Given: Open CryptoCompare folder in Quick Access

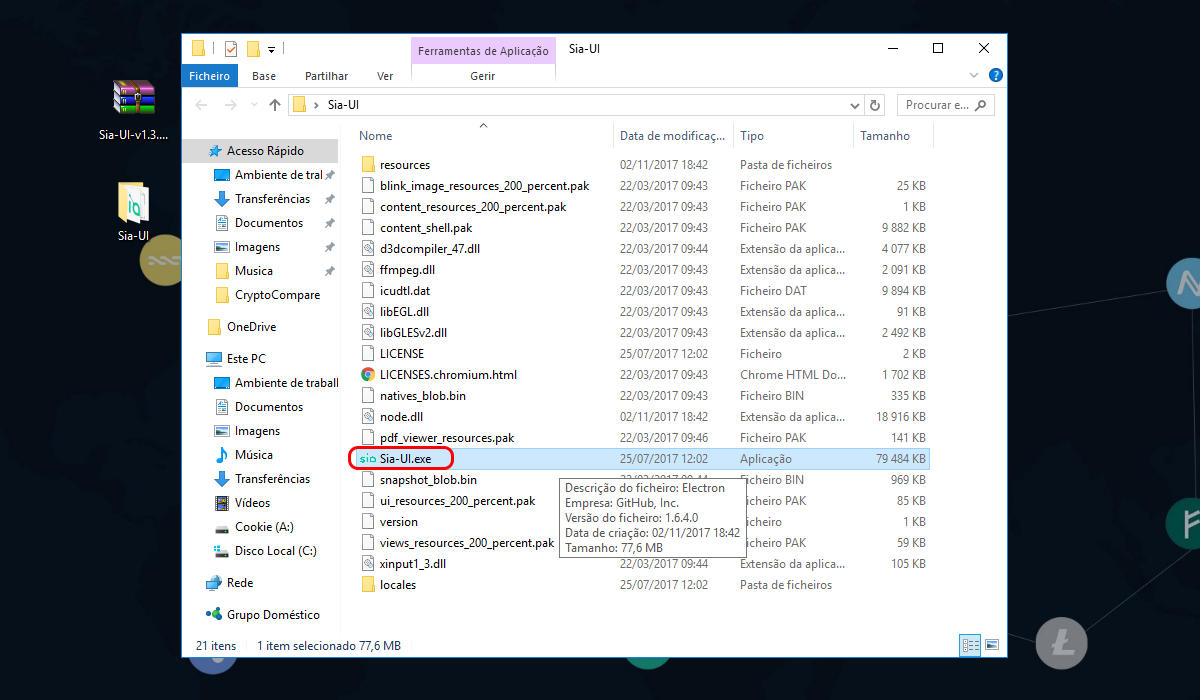Looking at the screenshot, I should click(x=277, y=295).
